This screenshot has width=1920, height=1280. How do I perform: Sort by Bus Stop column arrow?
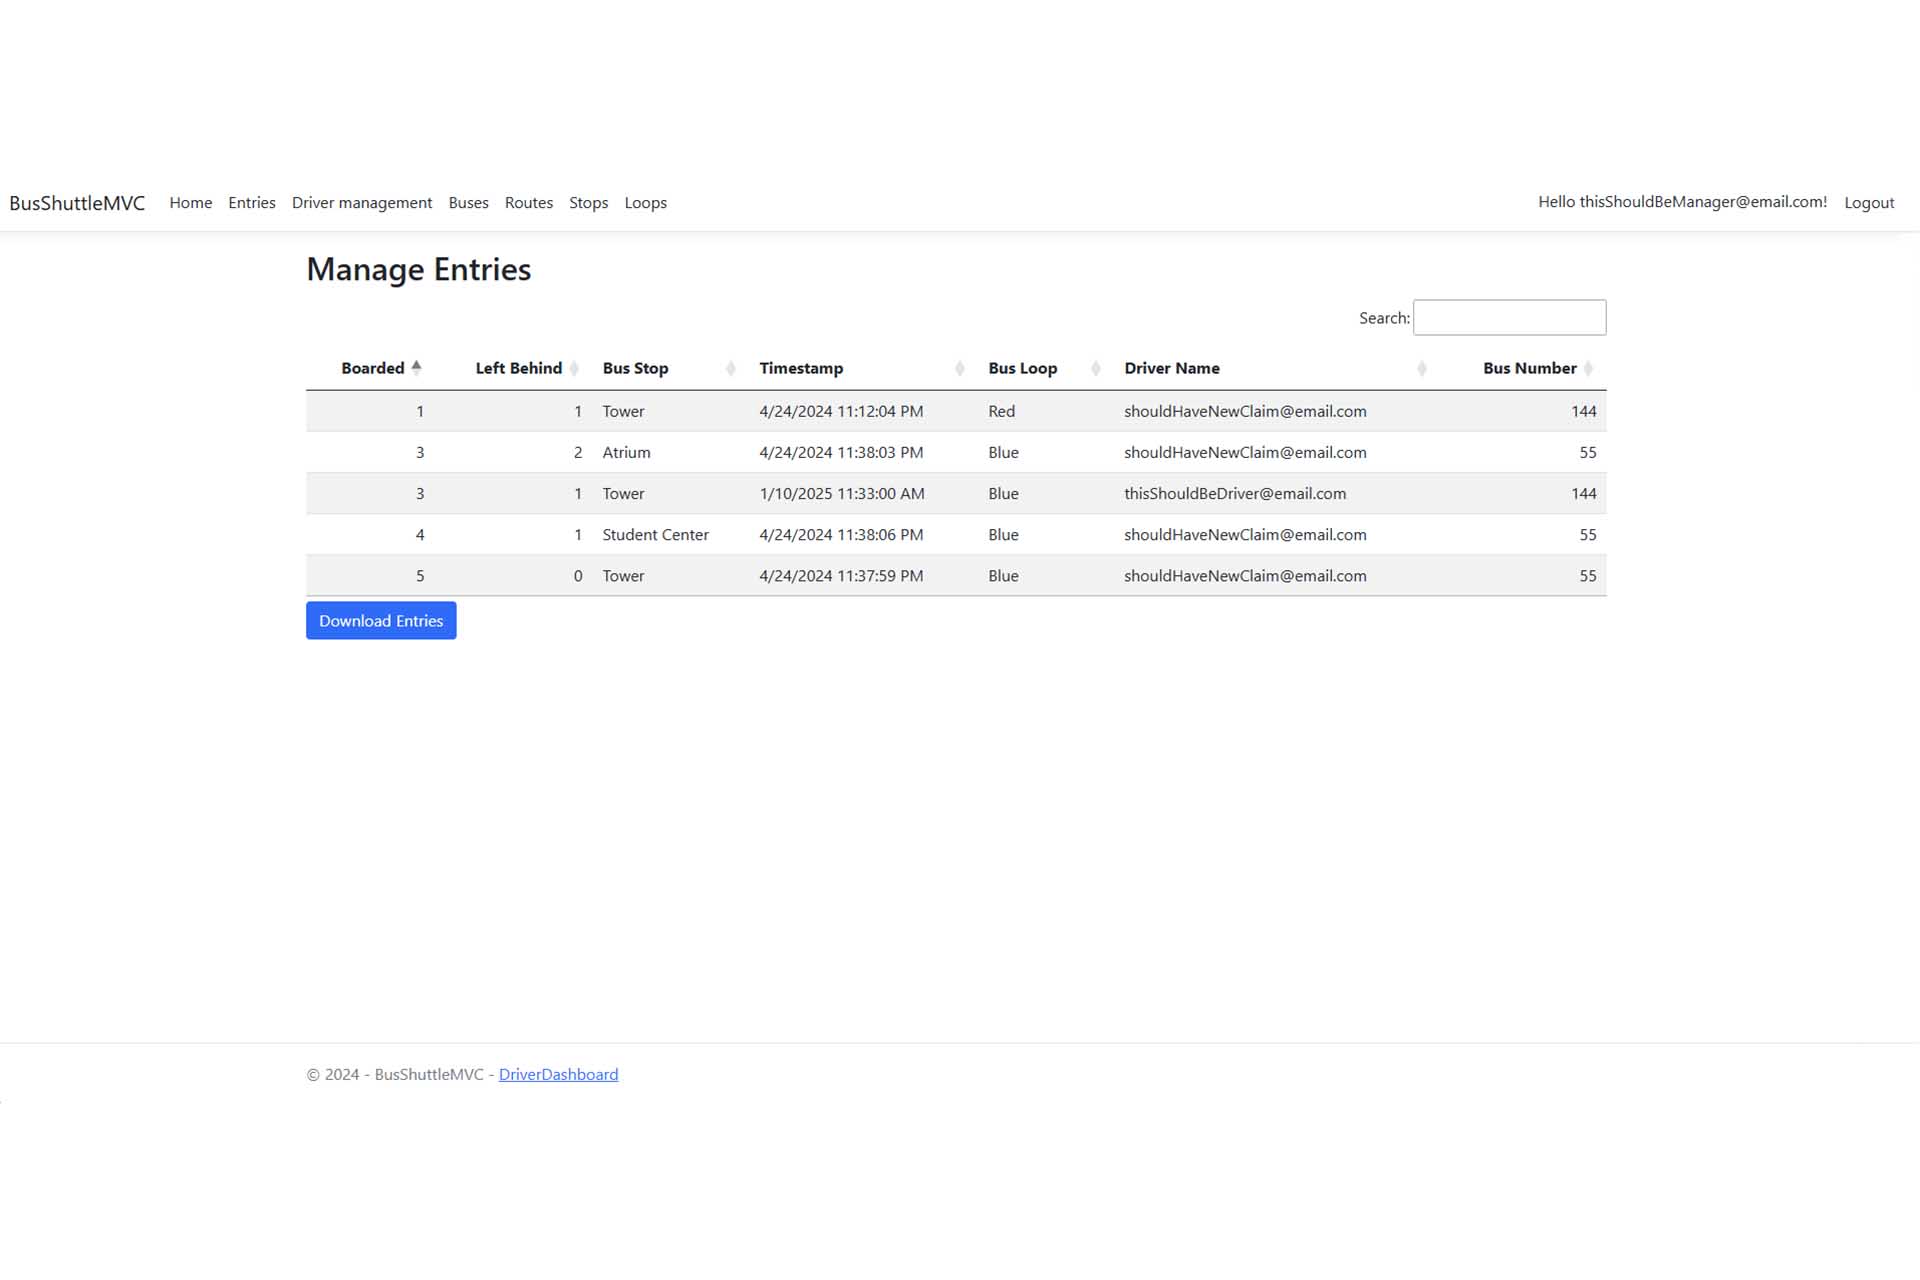(x=730, y=368)
